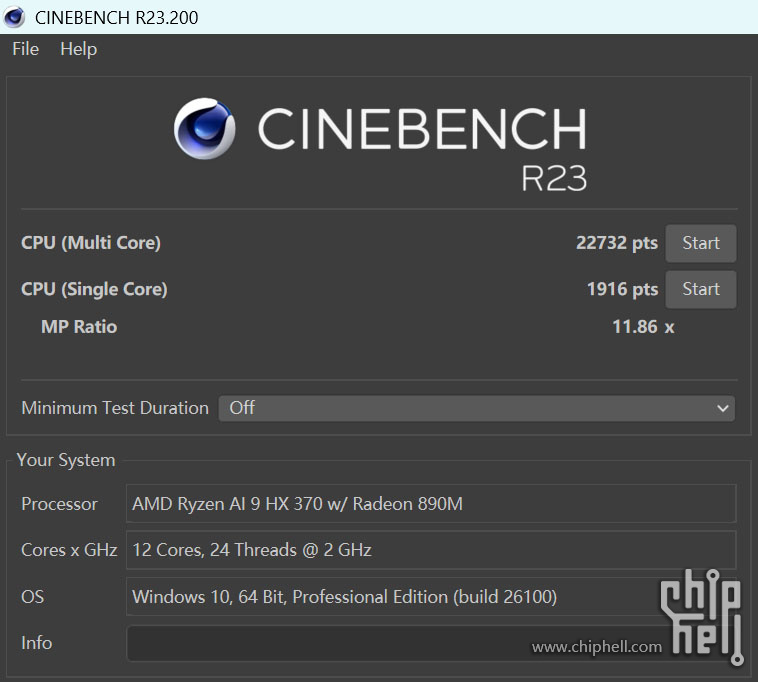Click the Cinebench sphere logo
Viewport: 758px width, 682px height.
(204, 129)
